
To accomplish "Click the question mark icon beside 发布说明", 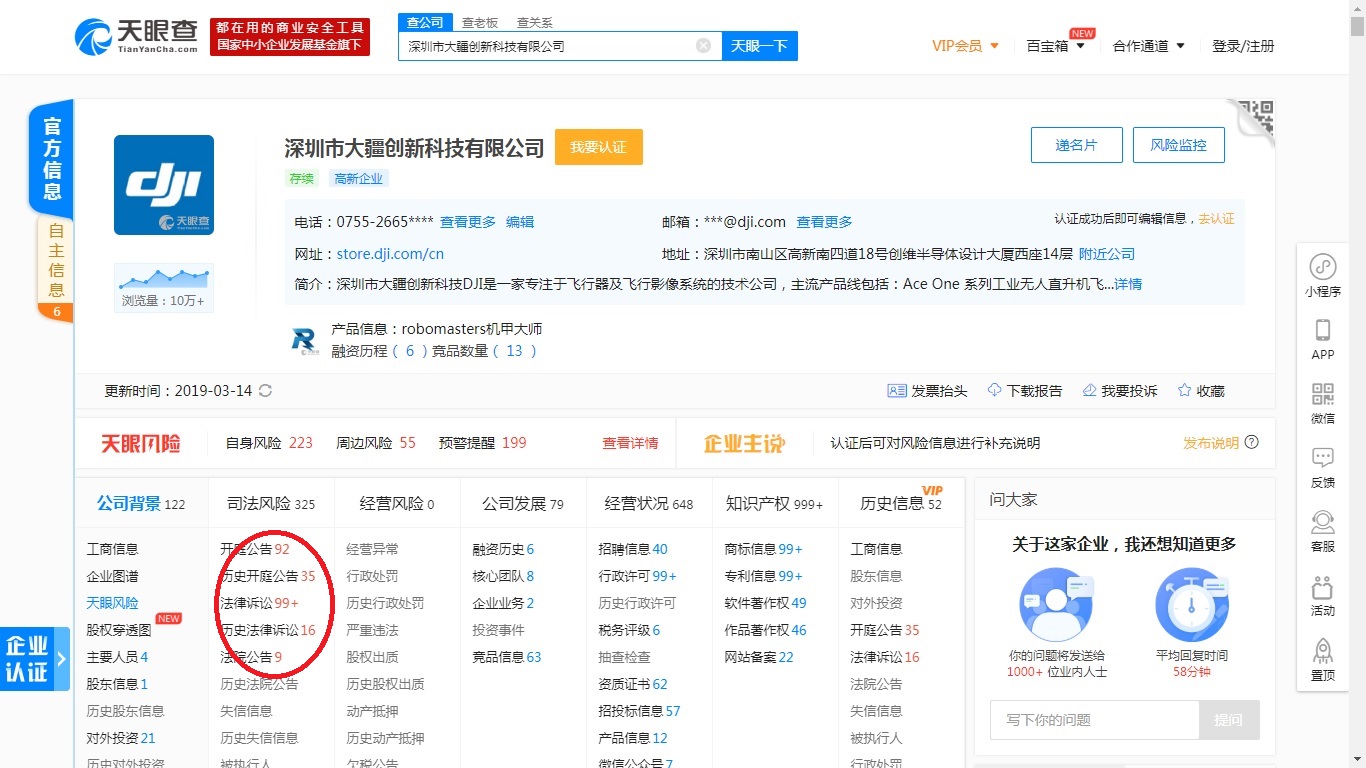I will tap(1252, 443).
